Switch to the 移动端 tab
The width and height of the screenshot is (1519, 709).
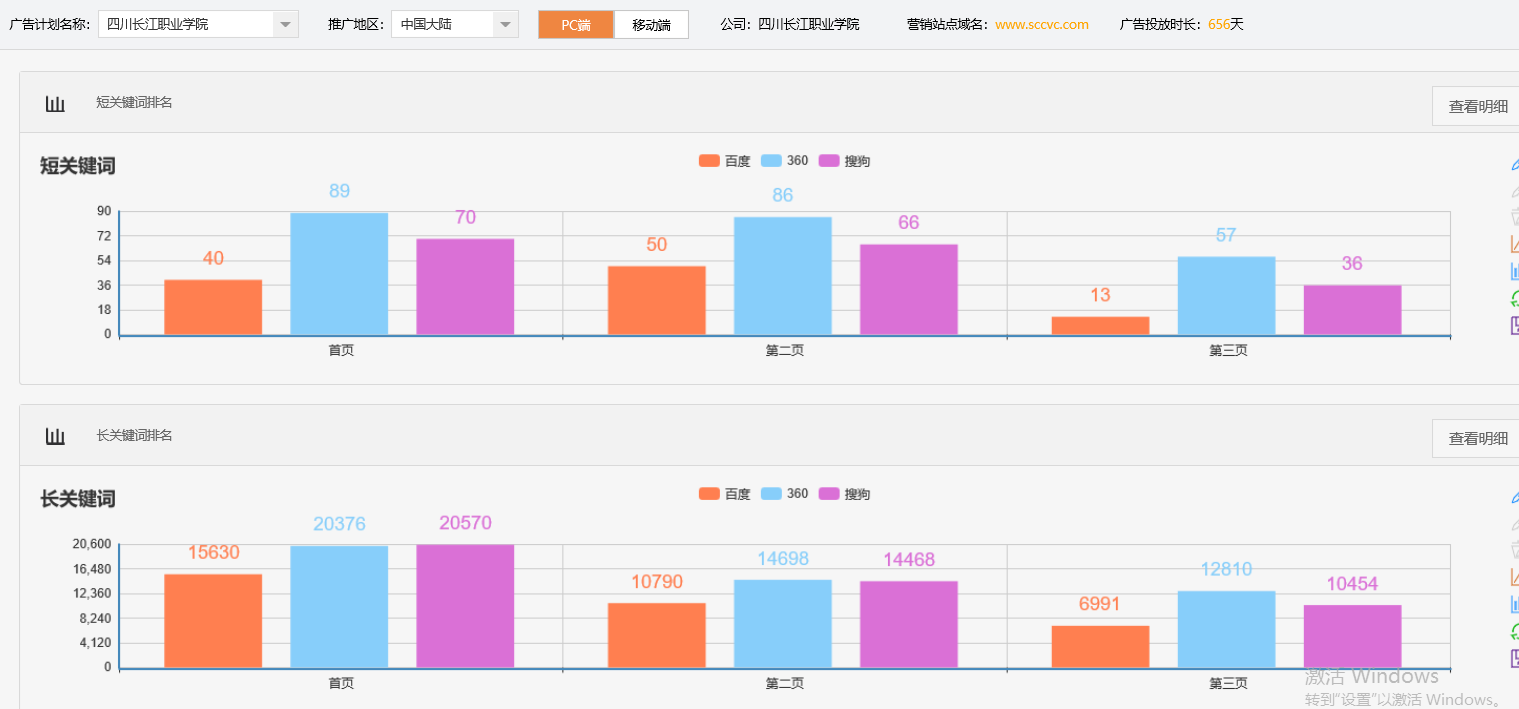[x=651, y=25]
